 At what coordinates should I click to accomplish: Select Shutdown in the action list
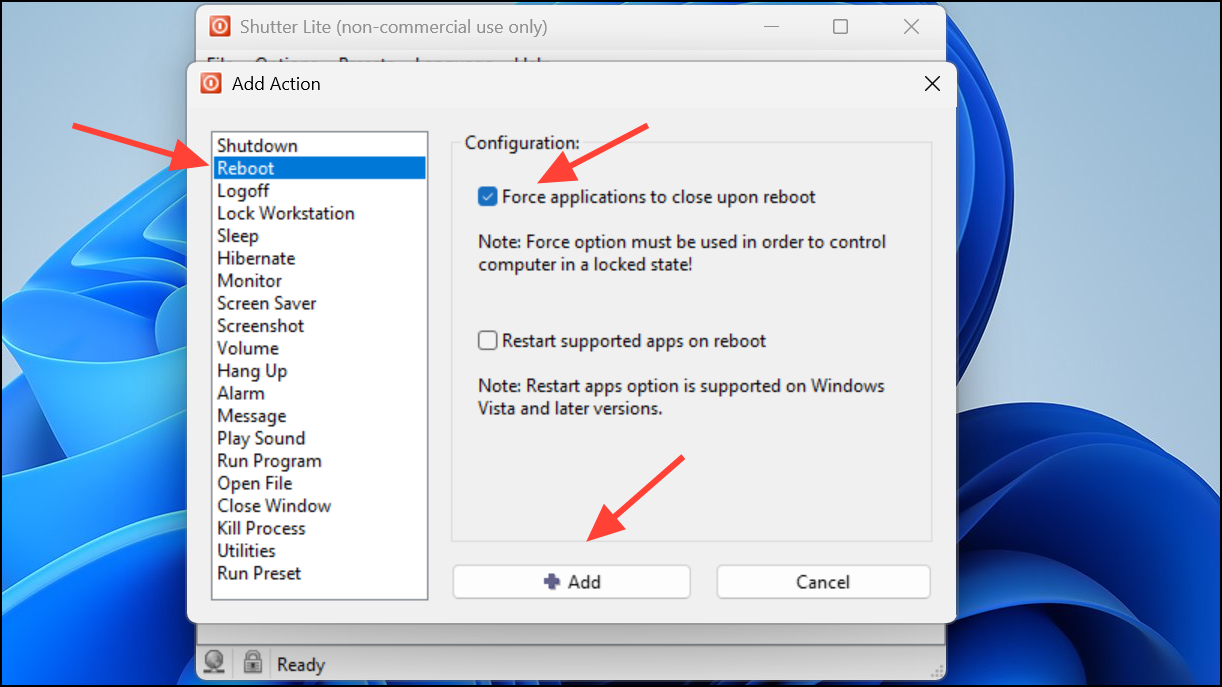(x=320, y=146)
